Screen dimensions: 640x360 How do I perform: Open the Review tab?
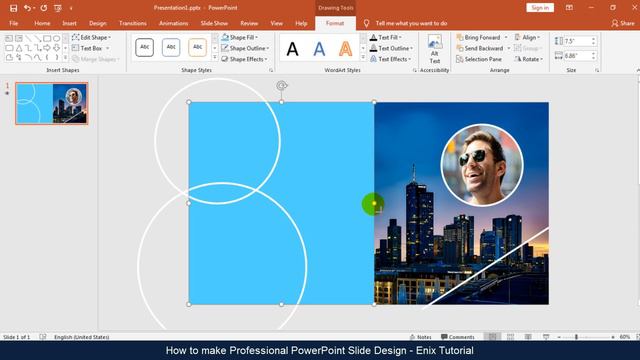point(249,23)
